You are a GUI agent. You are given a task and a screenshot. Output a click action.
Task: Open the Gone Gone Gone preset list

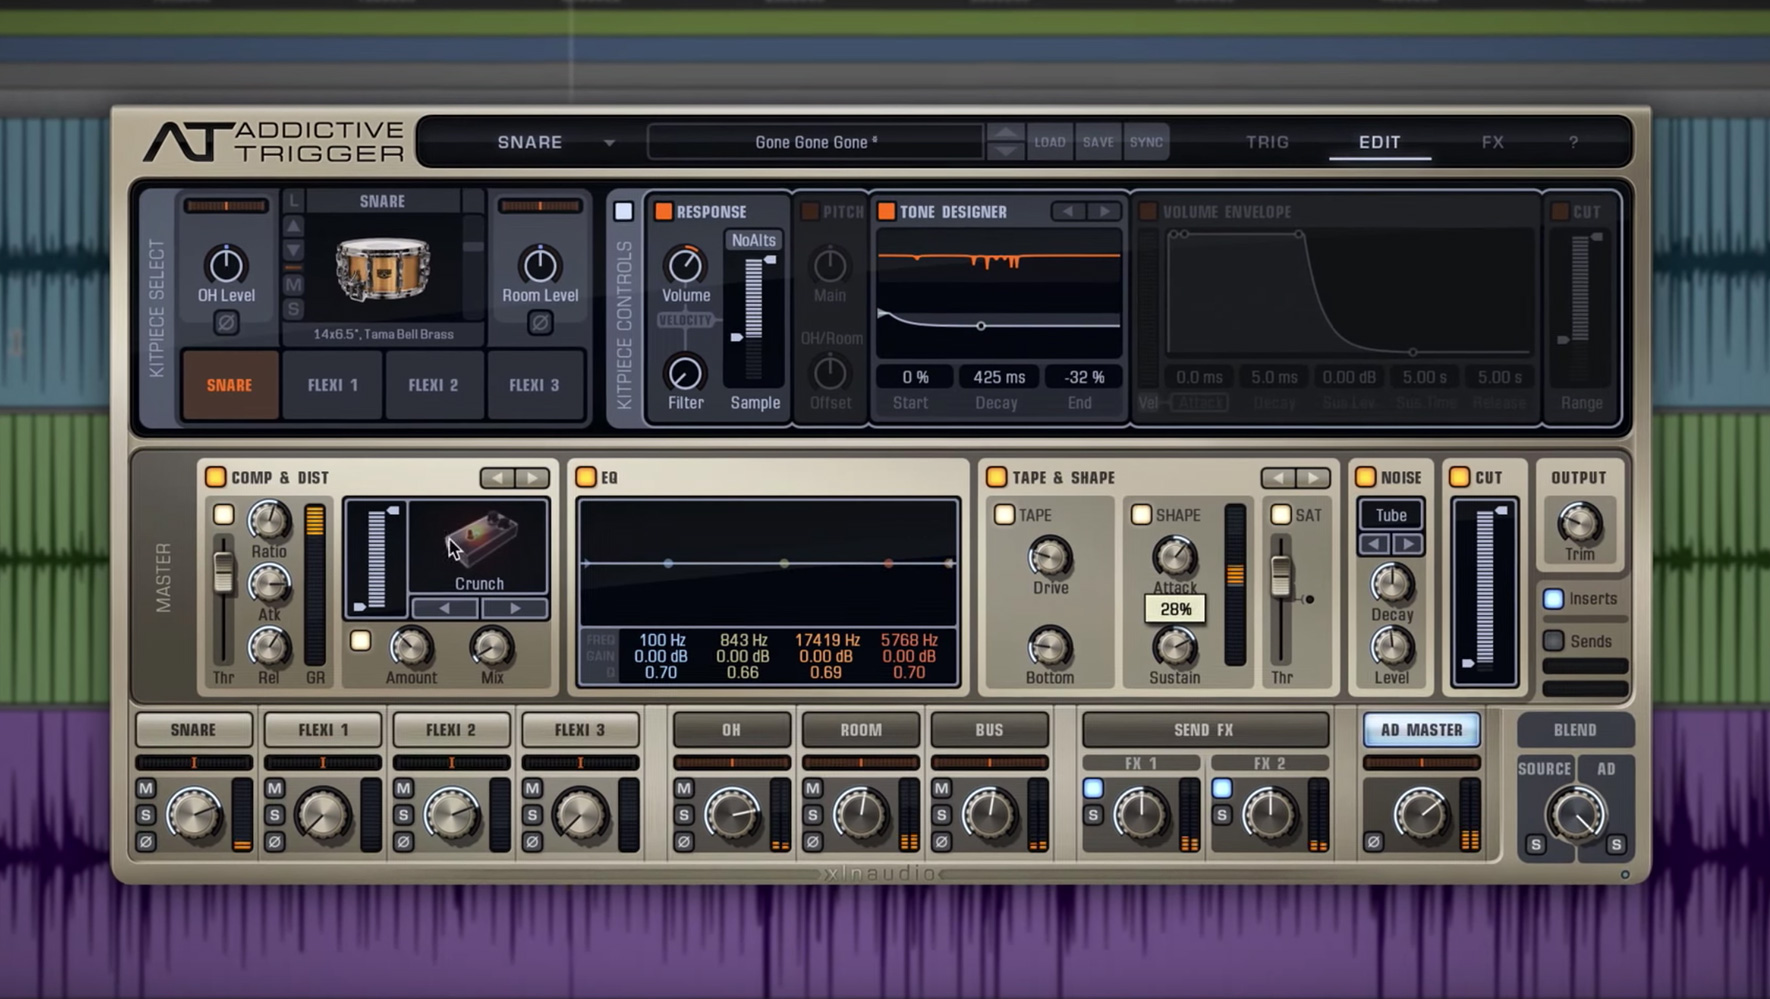[x=815, y=142]
